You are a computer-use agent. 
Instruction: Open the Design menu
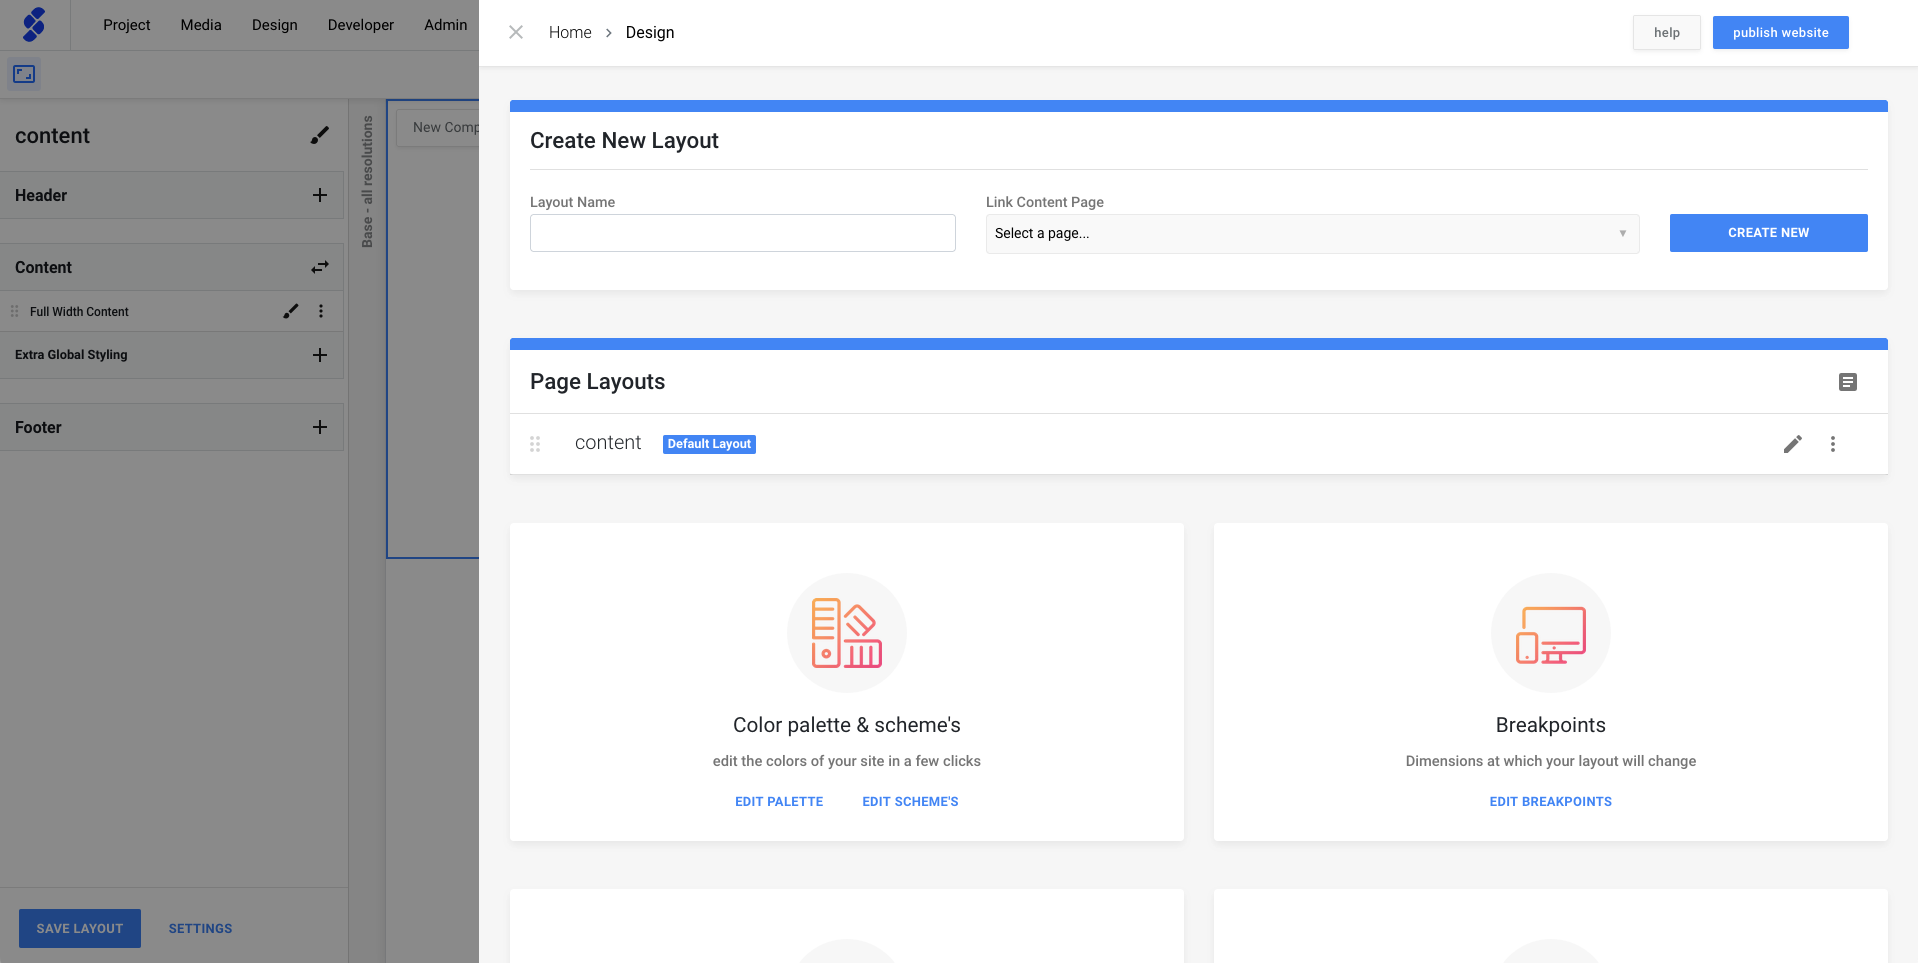tap(275, 25)
